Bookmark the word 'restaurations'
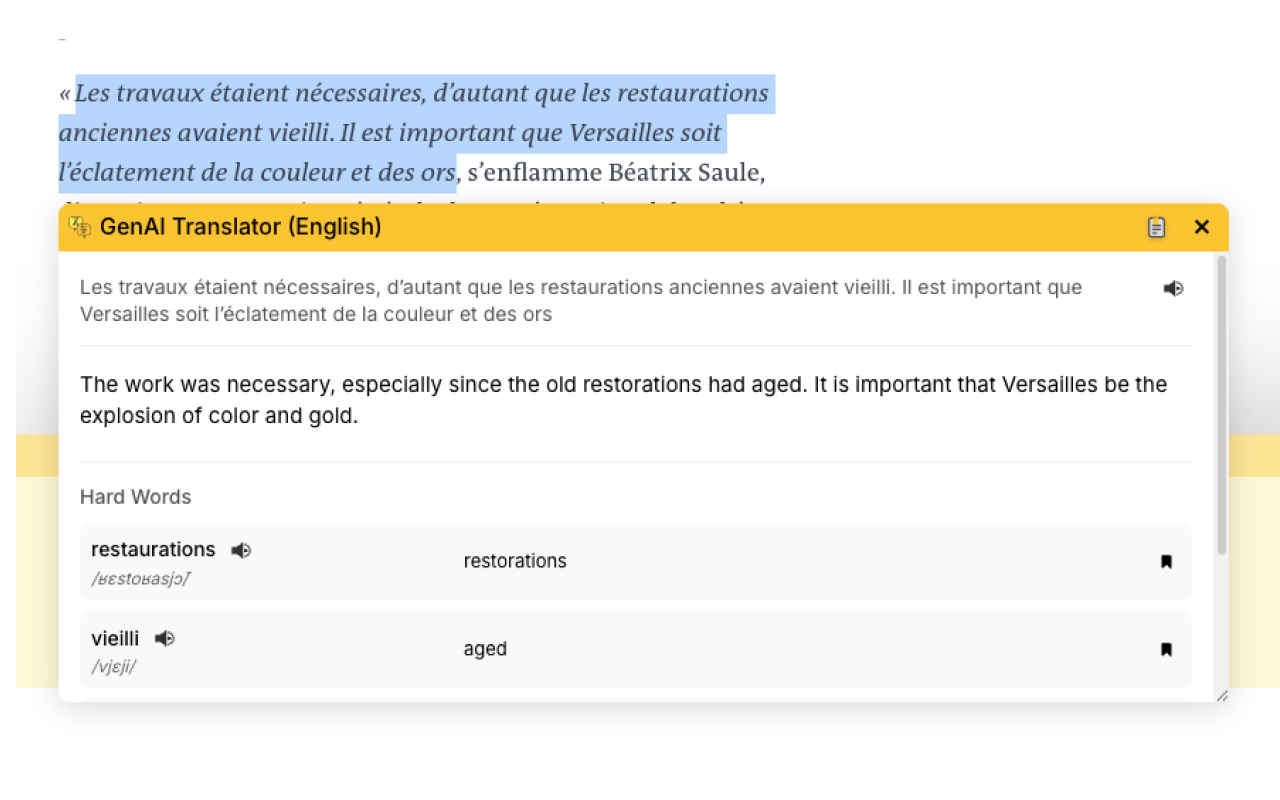This screenshot has height=800, width=1280. [1166, 562]
